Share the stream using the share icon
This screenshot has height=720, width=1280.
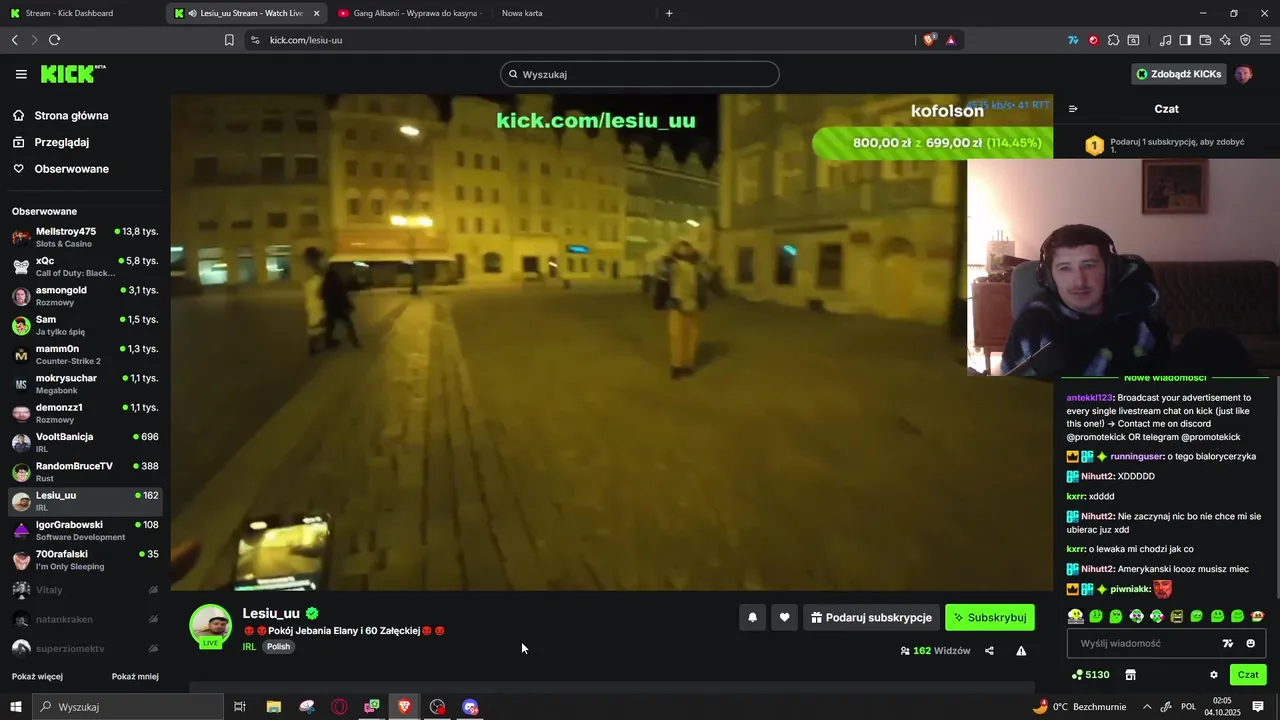pyautogui.click(x=989, y=651)
